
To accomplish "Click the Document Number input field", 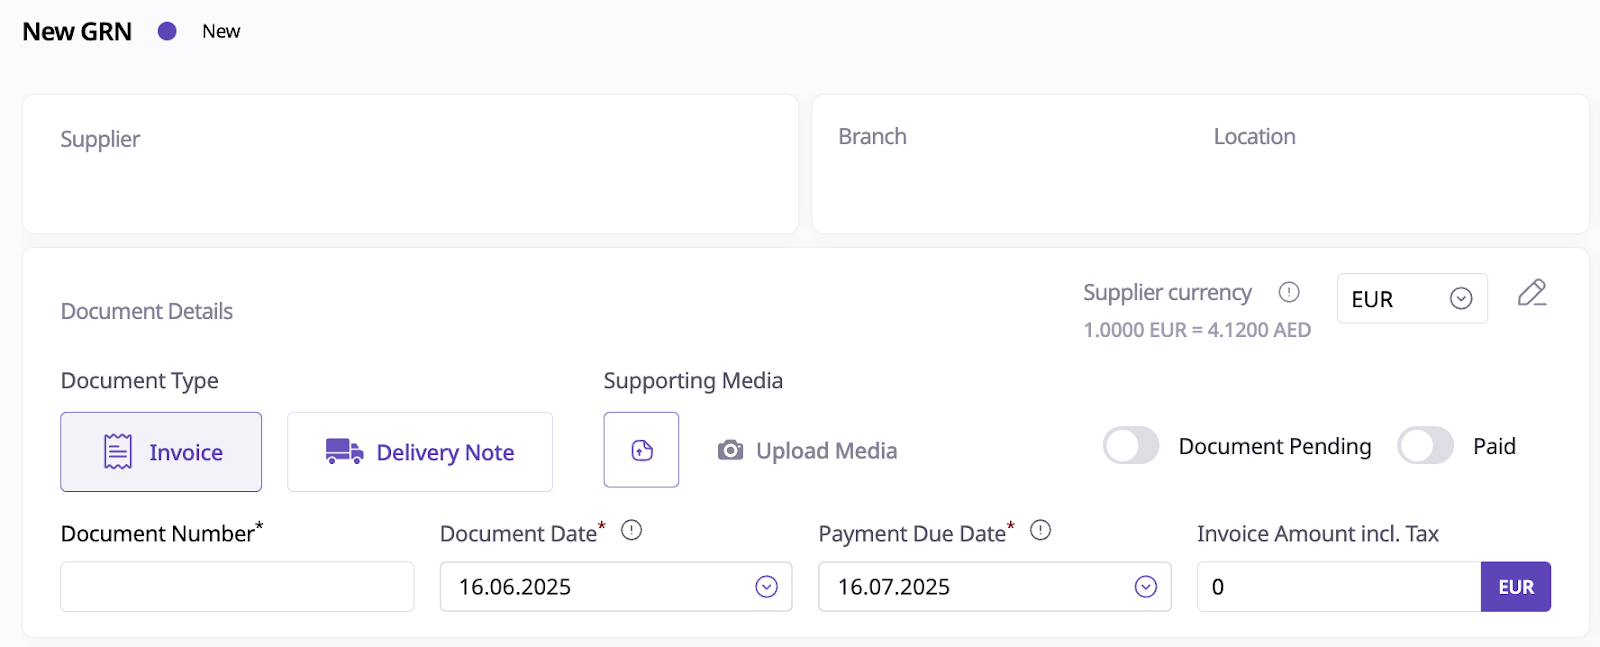I will pyautogui.click(x=237, y=587).
